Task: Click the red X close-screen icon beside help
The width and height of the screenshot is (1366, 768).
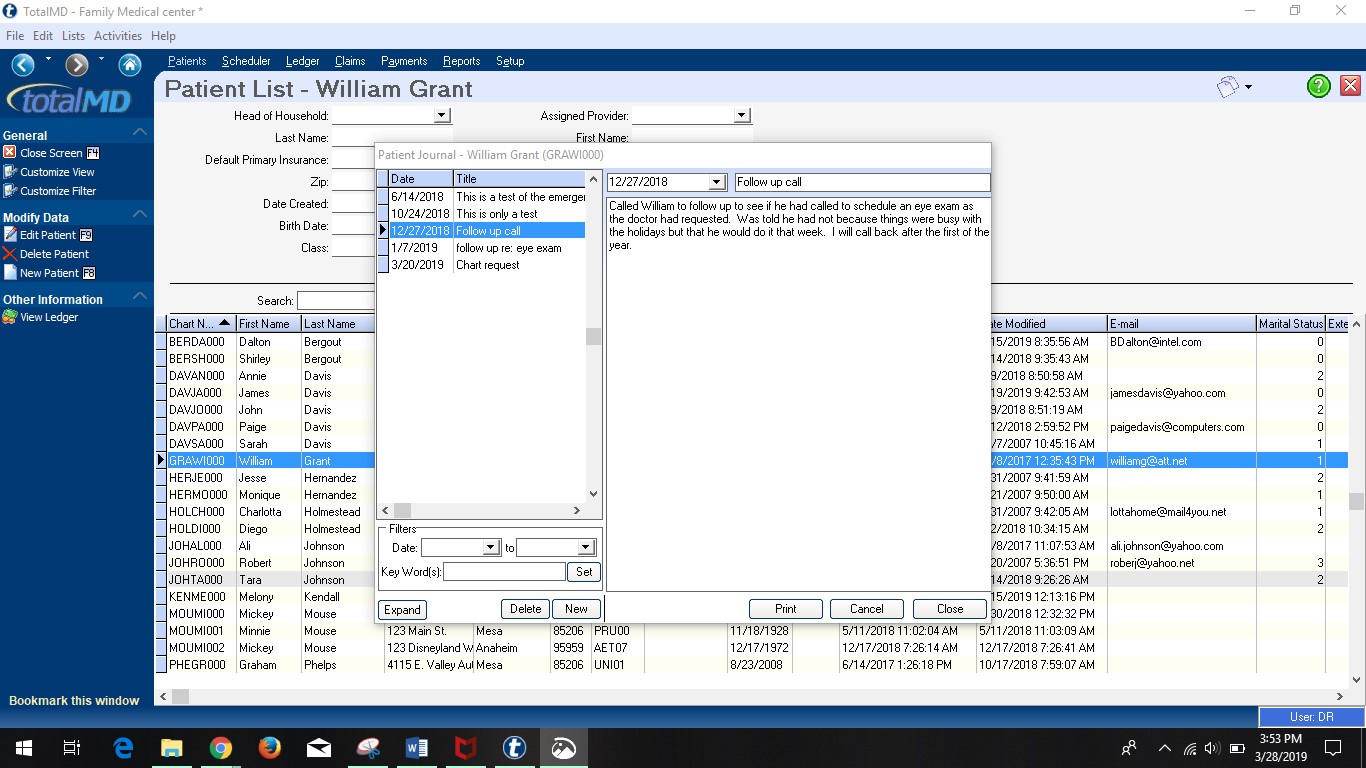Action: click(1350, 86)
